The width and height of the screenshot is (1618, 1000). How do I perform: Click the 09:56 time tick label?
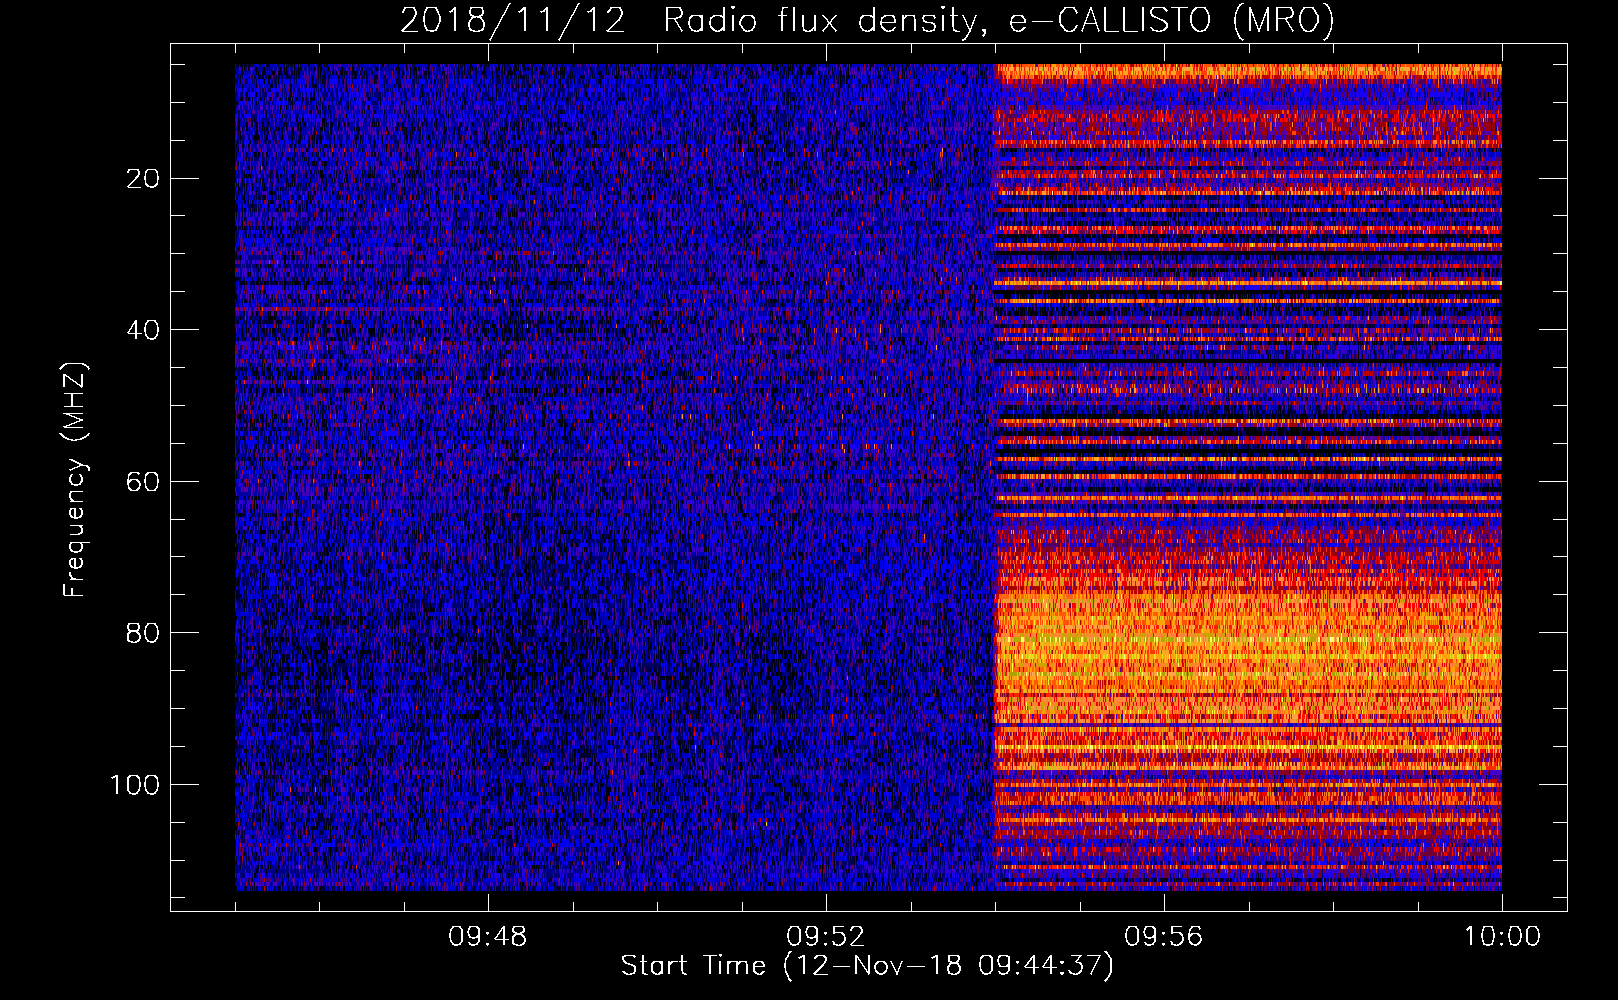pos(1164,937)
